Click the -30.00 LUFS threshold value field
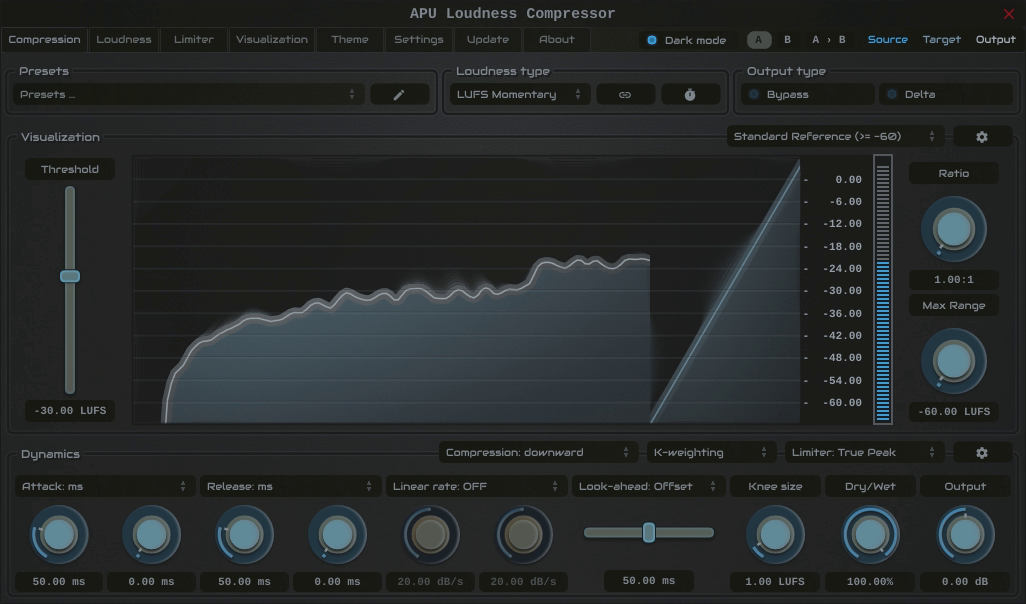The height and width of the screenshot is (604, 1026). click(x=70, y=411)
